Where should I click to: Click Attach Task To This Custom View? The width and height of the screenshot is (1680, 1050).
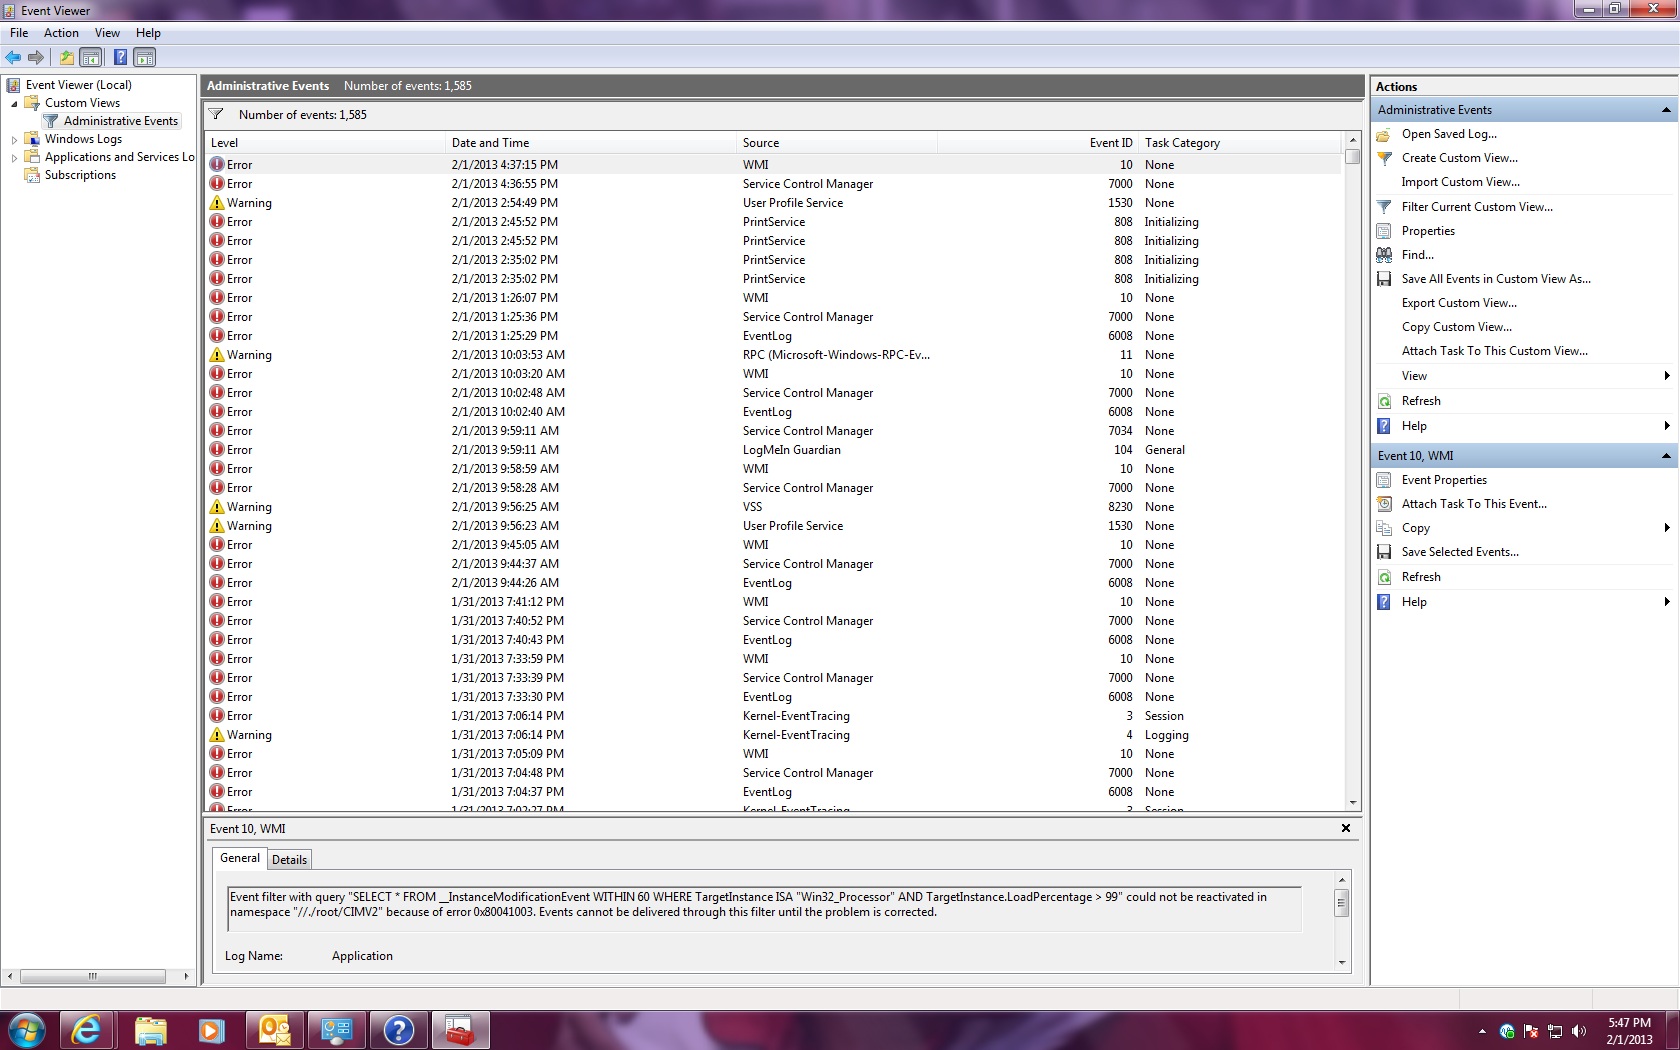tap(1494, 351)
